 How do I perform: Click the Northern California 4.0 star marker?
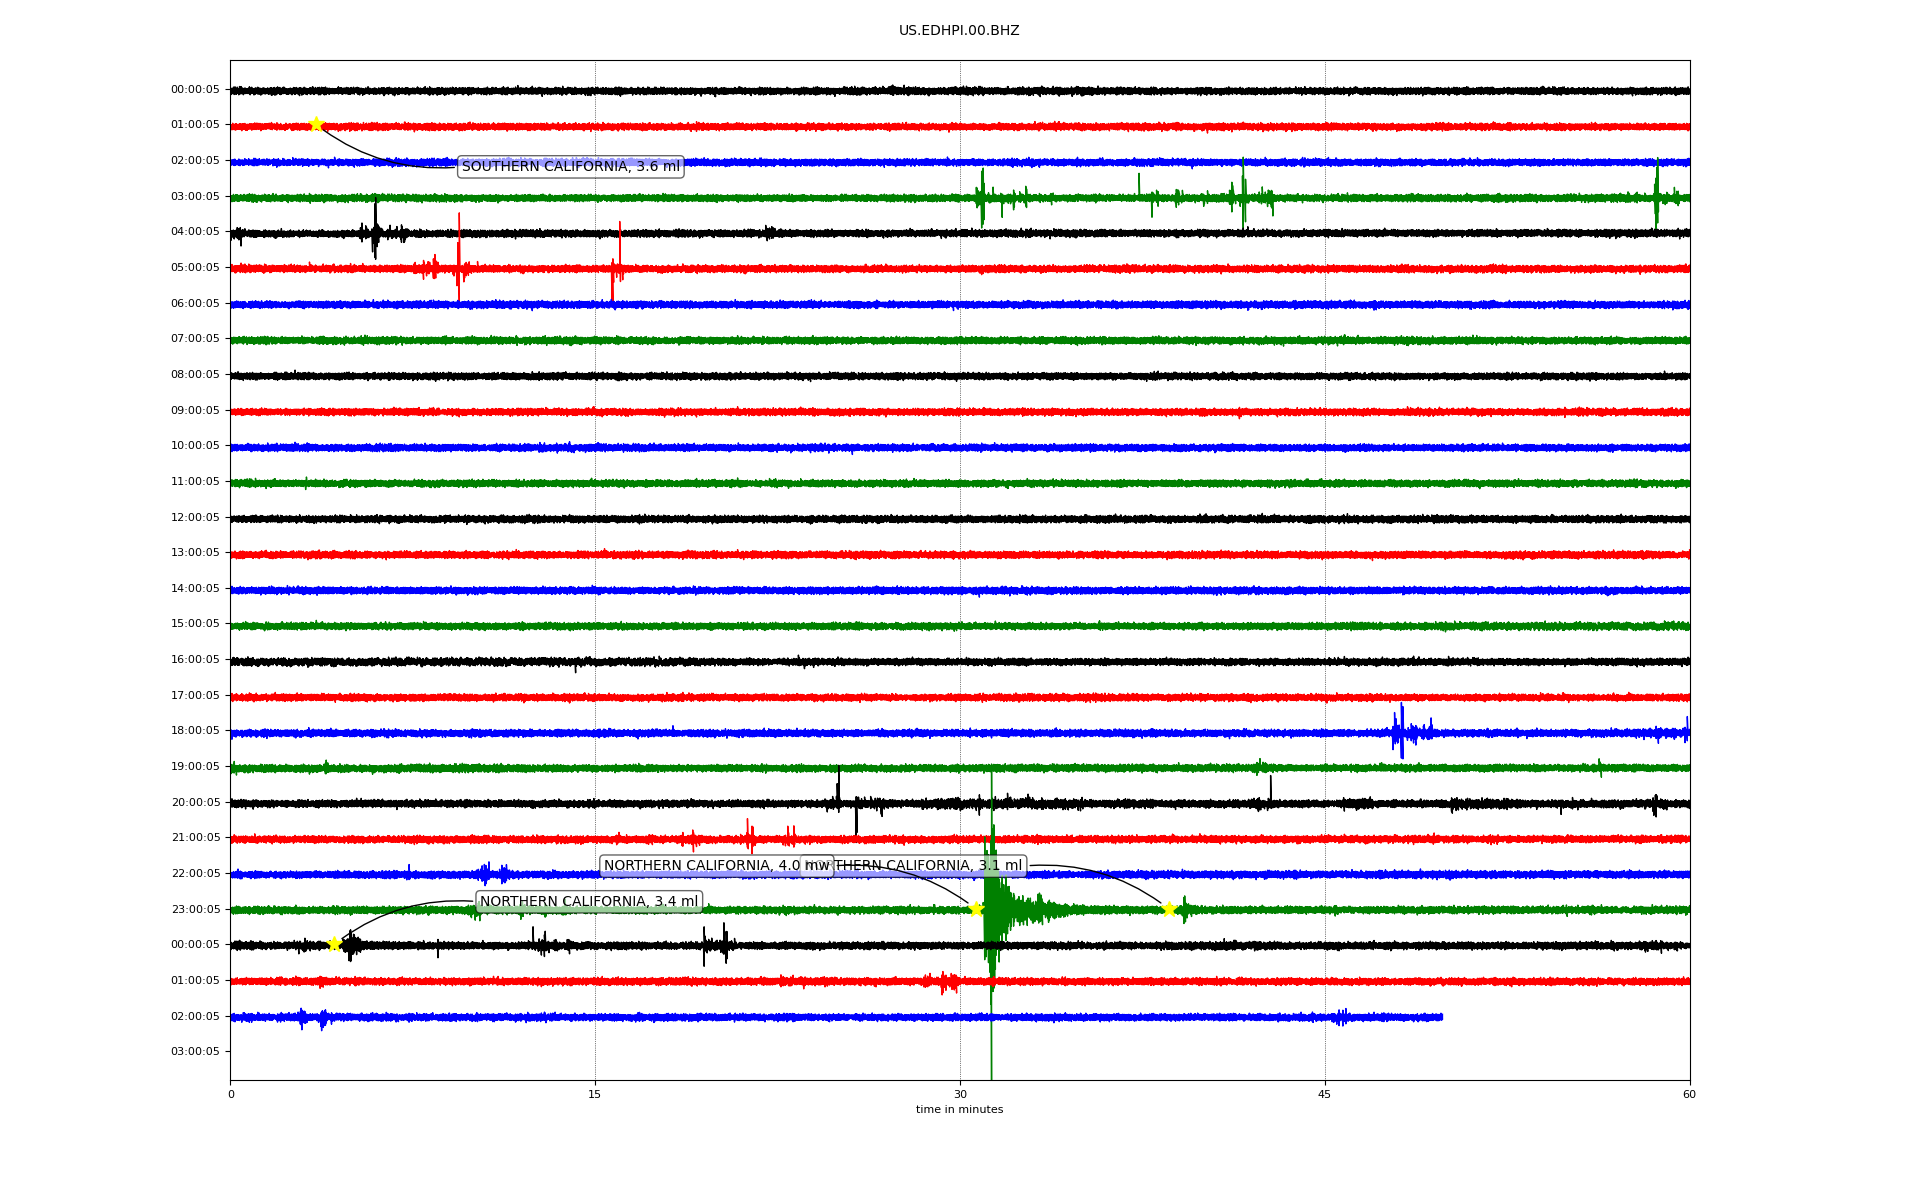pos(976,909)
